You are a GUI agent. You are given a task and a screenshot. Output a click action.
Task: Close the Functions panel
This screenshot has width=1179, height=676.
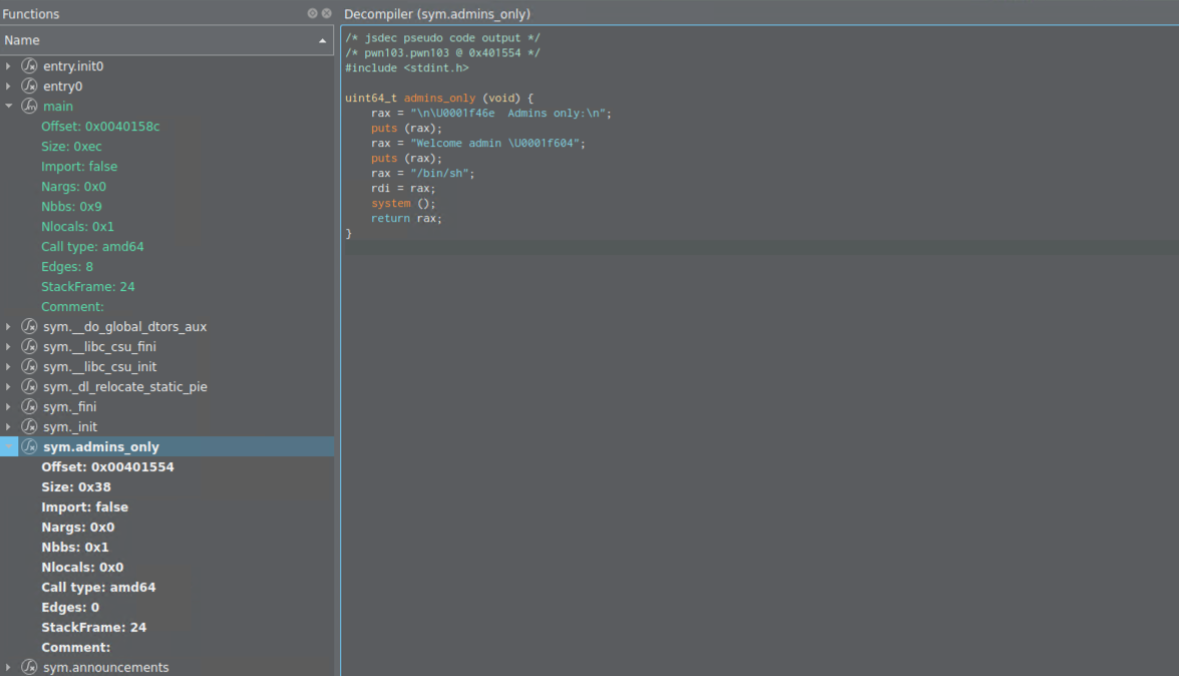[x=326, y=14]
